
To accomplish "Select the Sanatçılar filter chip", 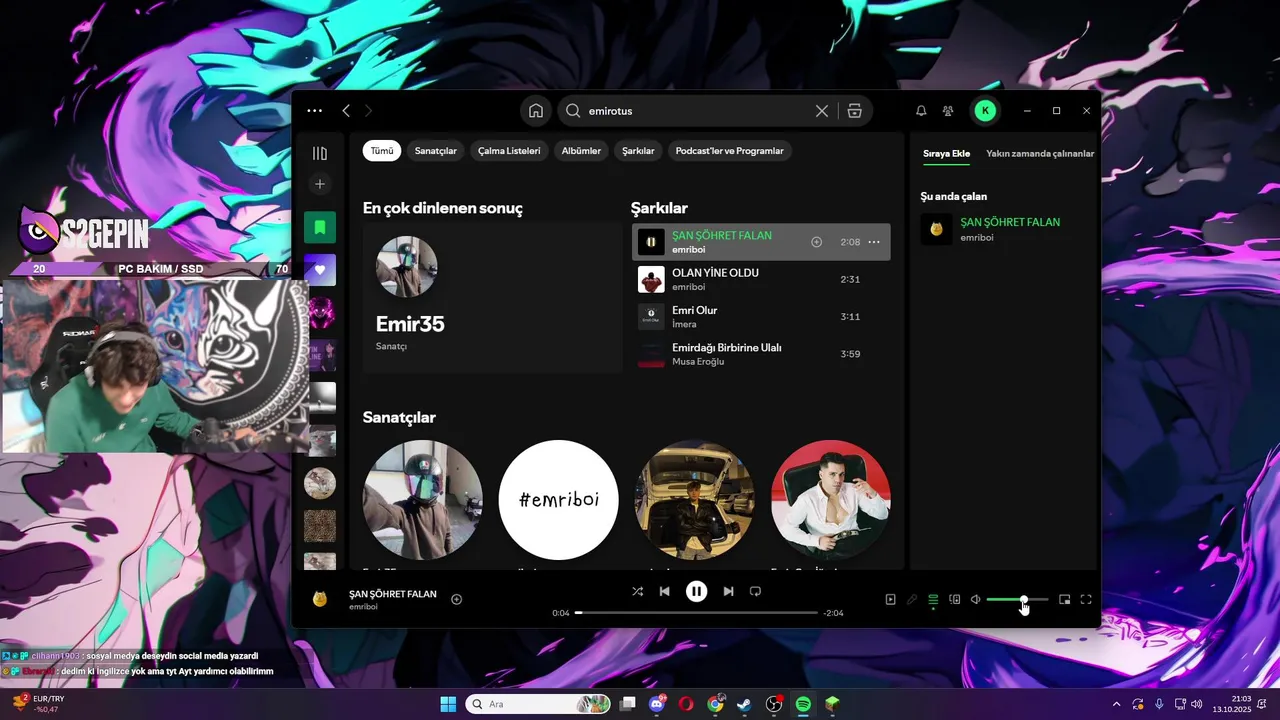I will tap(436, 151).
